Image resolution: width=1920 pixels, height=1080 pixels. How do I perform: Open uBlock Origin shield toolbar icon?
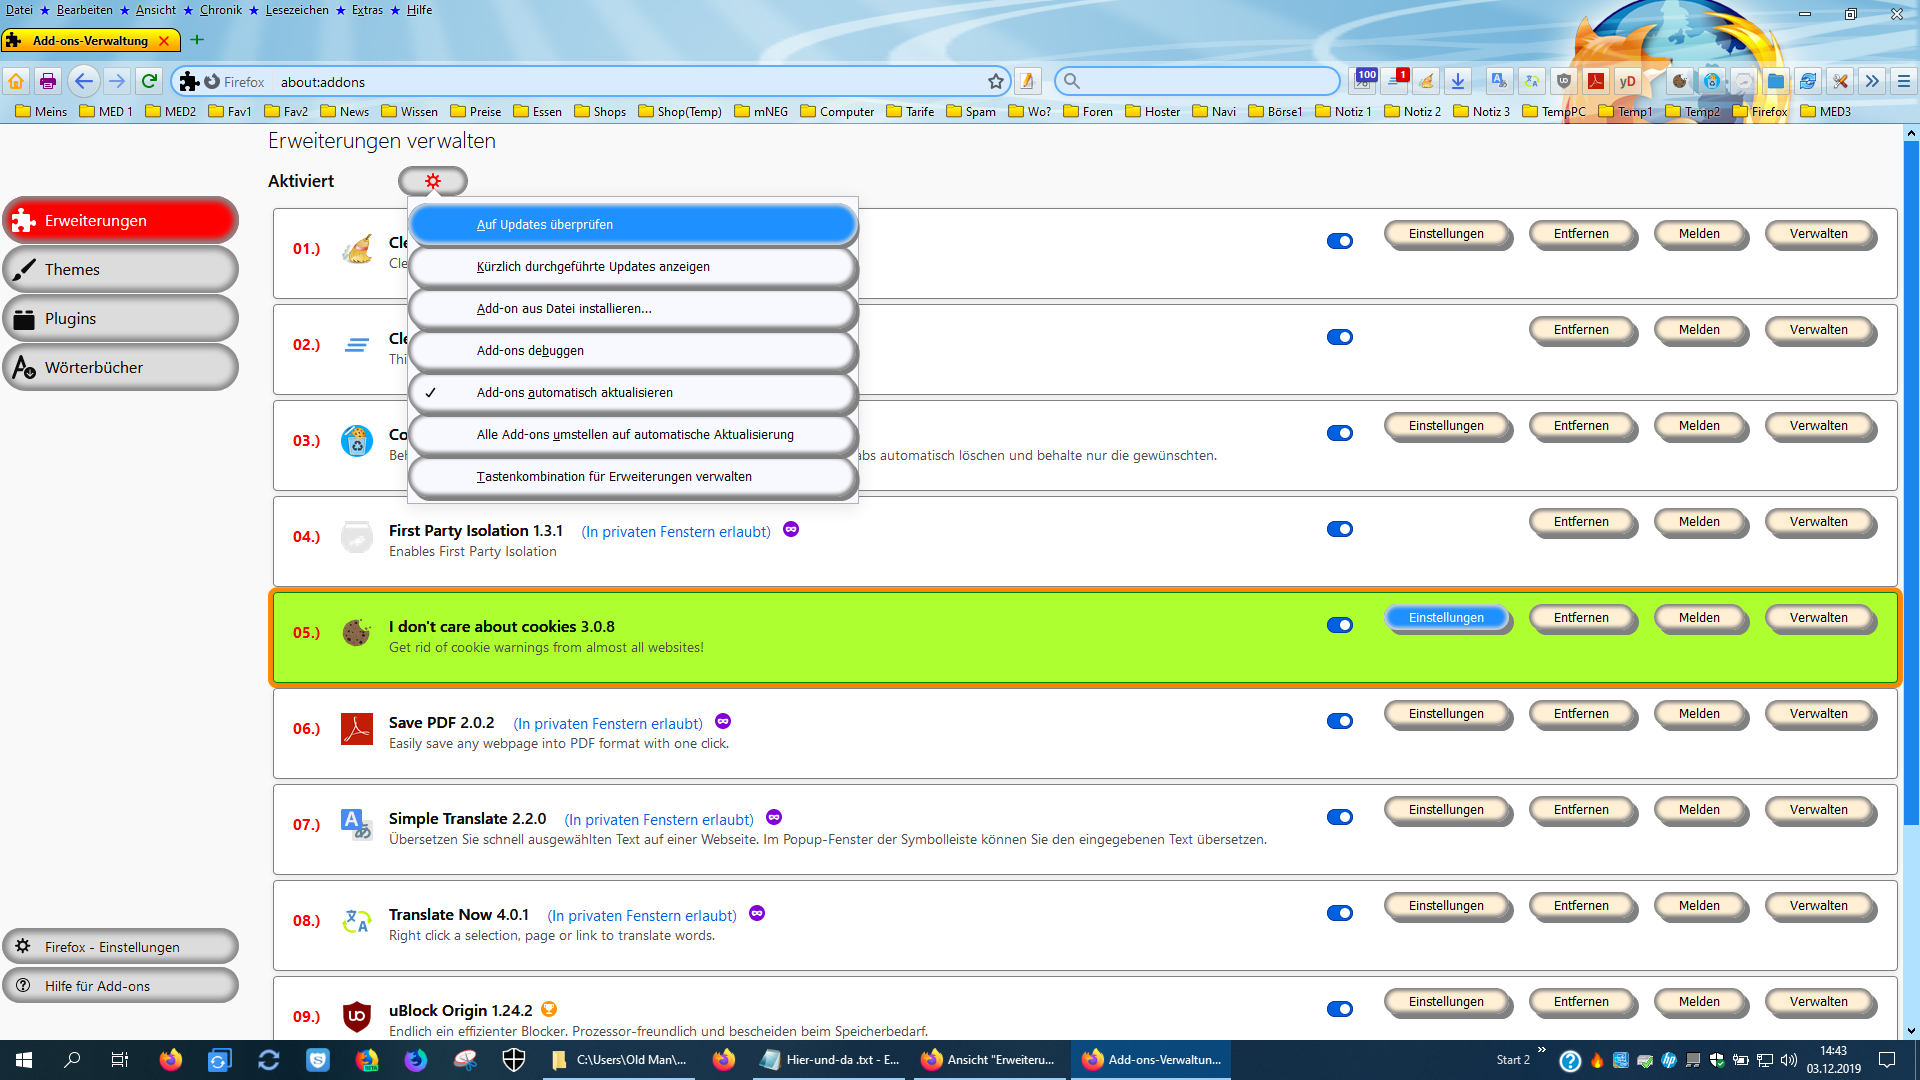pyautogui.click(x=1564, y=81)
